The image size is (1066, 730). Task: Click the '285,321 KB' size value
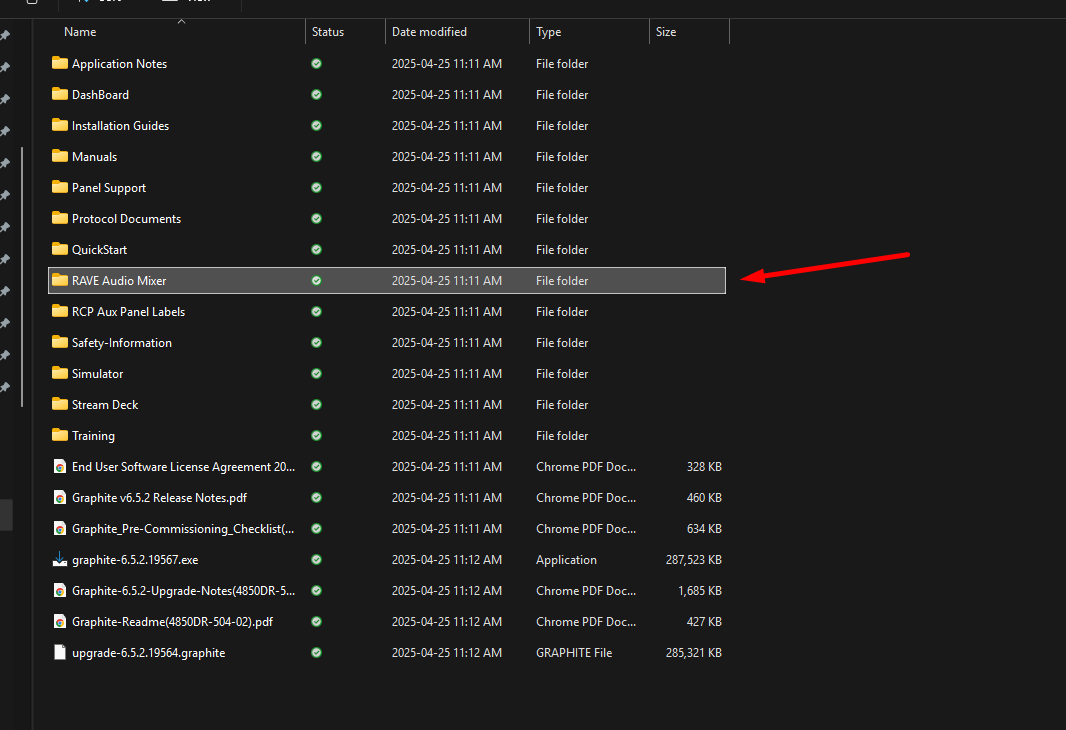coord(693,653)
